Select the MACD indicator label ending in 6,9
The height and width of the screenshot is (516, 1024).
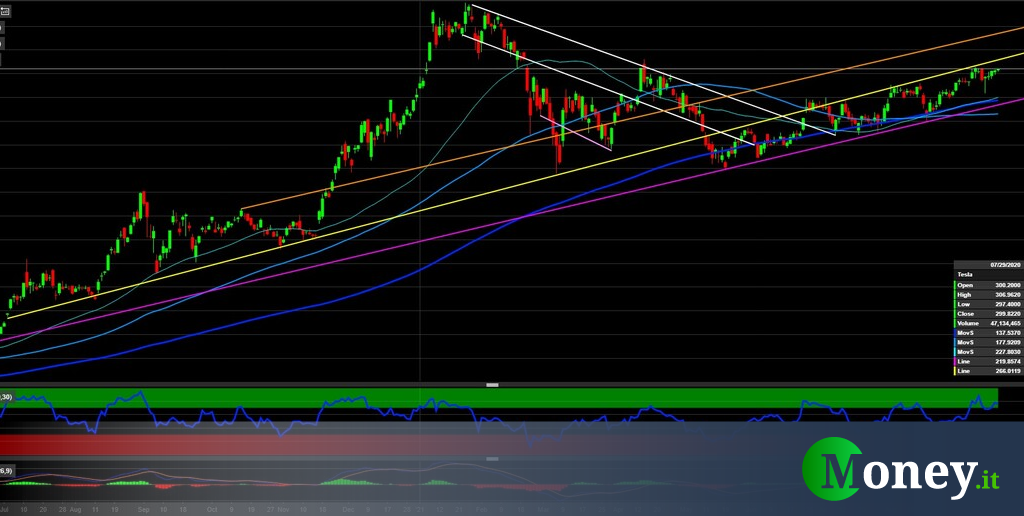click(x=6, y=471)
